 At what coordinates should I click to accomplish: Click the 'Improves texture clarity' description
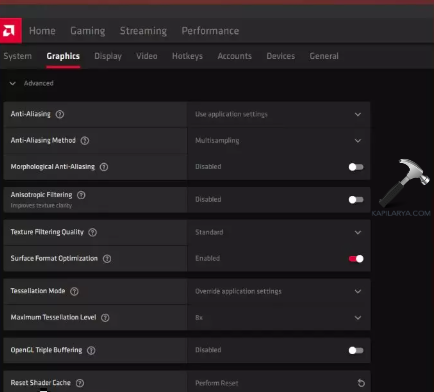tap(41, 206)
